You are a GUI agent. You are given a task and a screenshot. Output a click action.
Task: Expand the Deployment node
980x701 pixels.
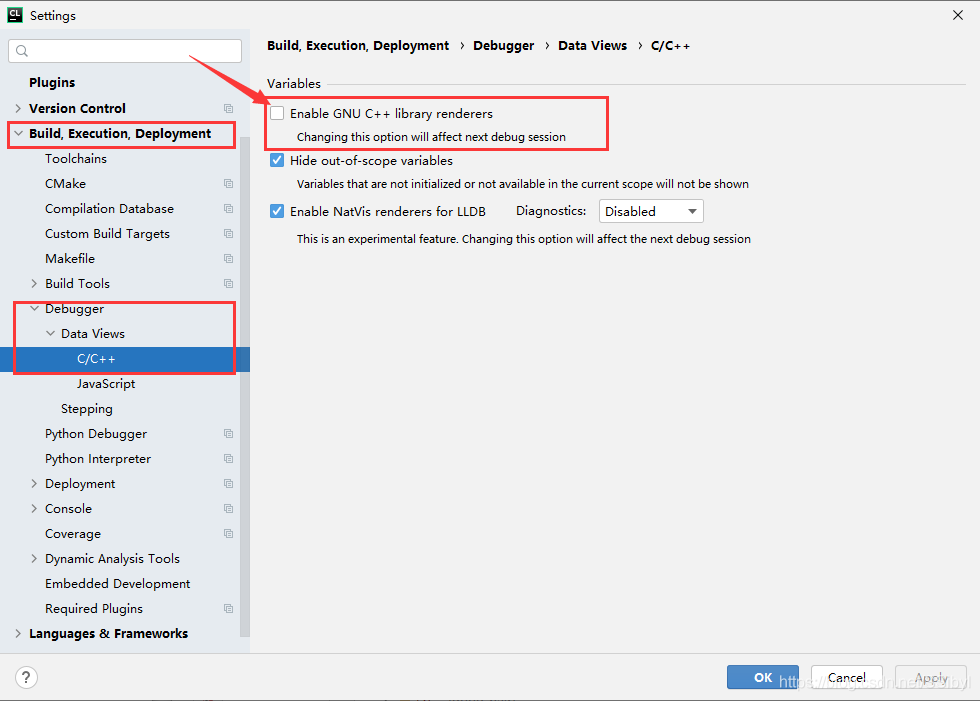pos(34,484)
